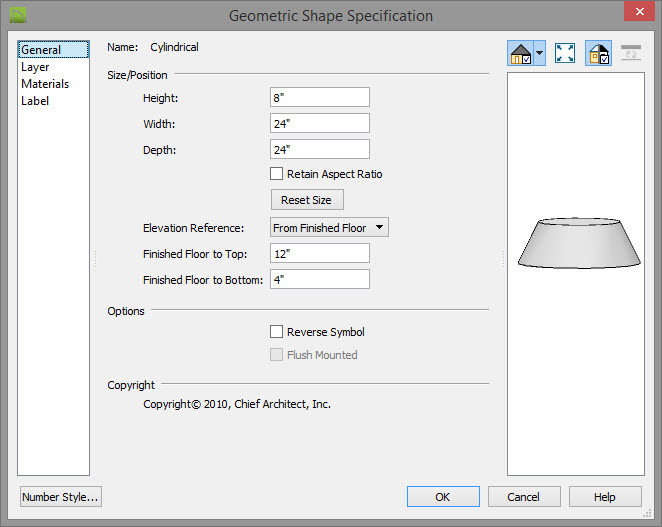Viewport: 662px width, 527px height.
Task: Open the rendering view dropdown arrow
Action: coord(540,53)
